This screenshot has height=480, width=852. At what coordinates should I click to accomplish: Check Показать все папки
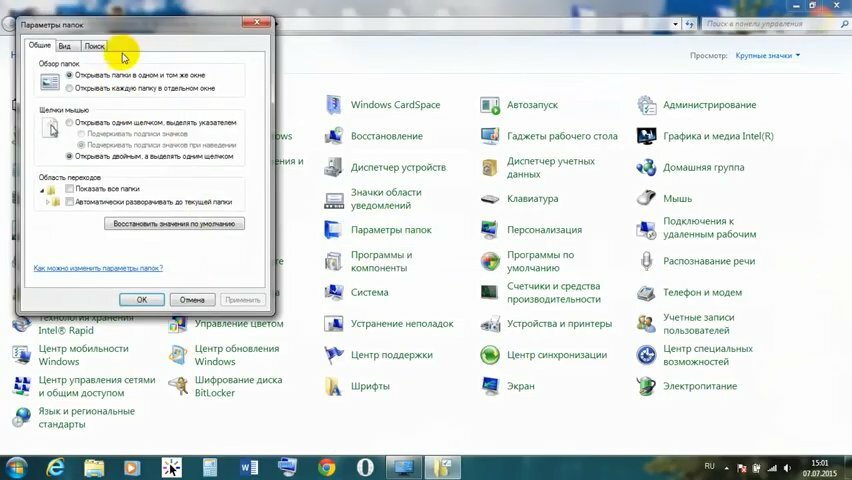pyautogui.click(x=70, y=189)
